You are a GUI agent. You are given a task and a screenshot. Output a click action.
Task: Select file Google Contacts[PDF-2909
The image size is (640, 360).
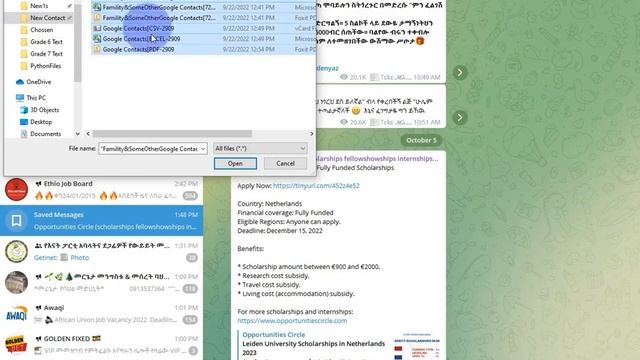pos(138,49)
